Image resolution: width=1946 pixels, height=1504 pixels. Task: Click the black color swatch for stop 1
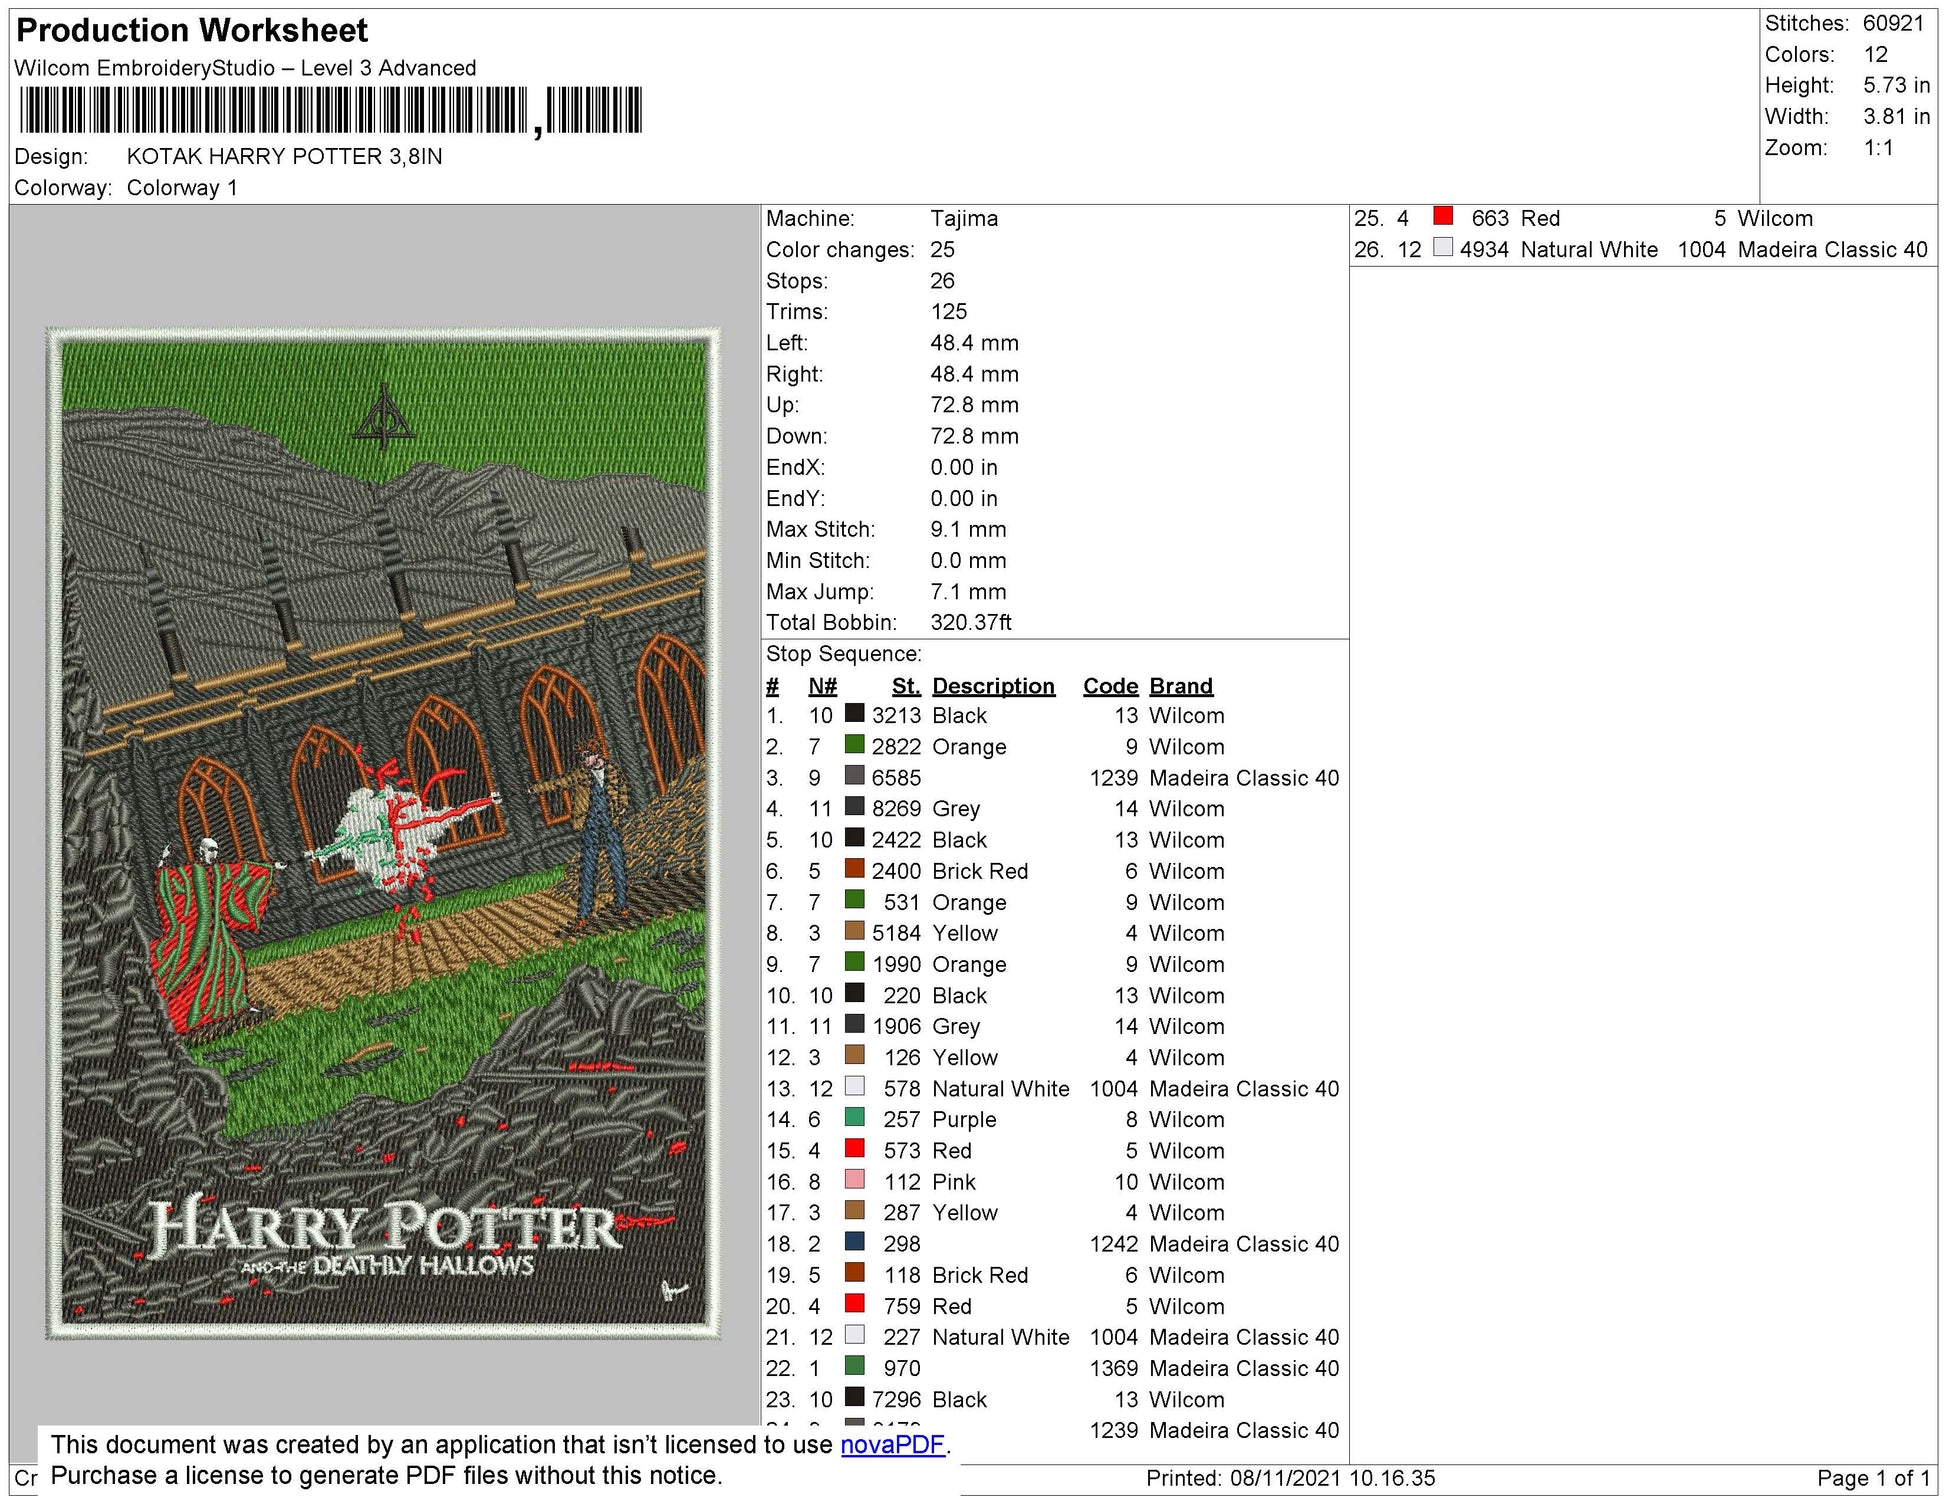tap(853, 716)
